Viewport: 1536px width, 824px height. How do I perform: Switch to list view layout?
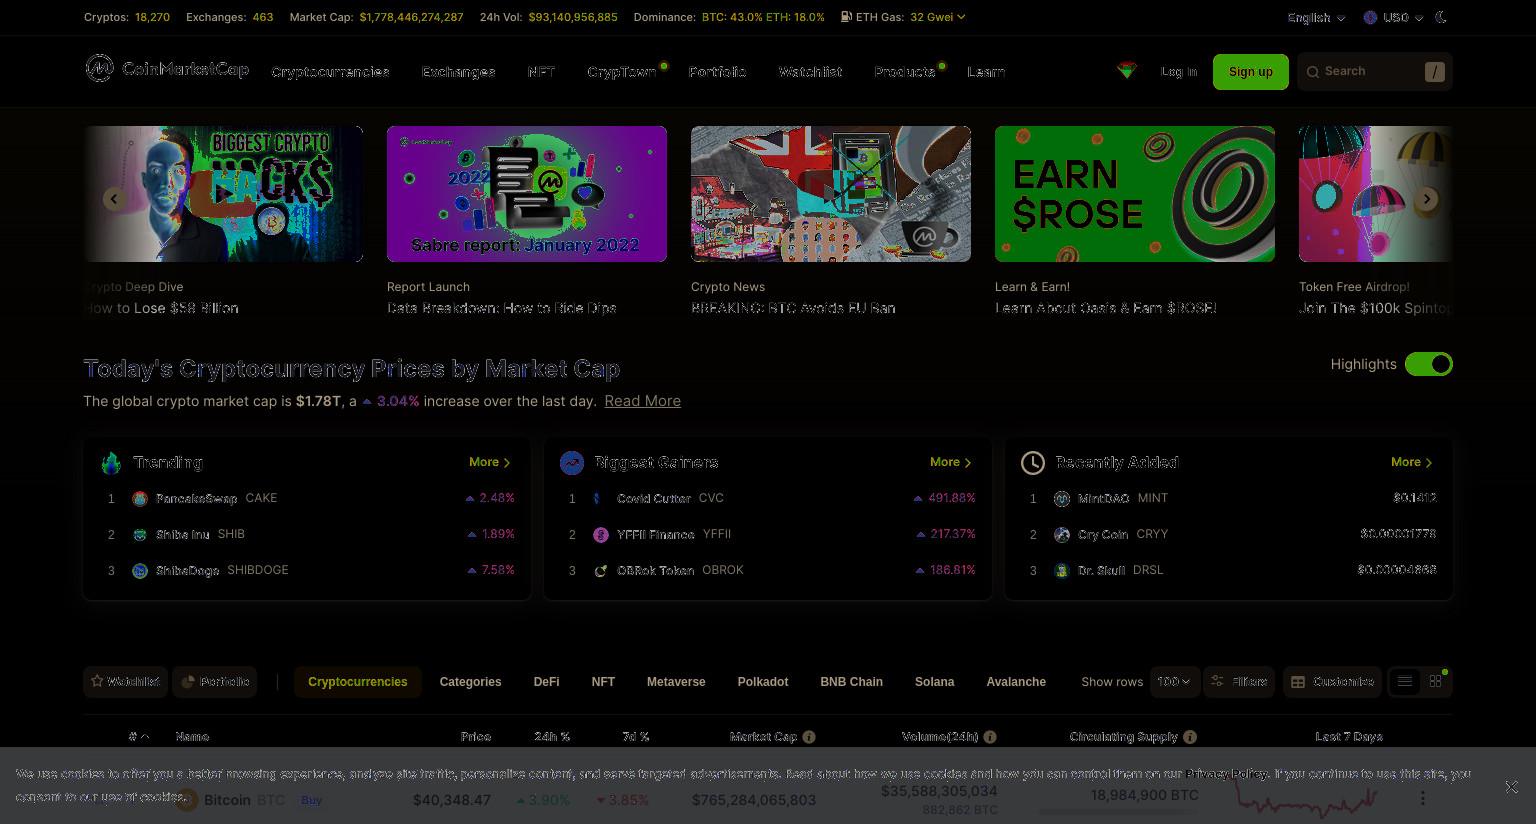click(1405, 681)
